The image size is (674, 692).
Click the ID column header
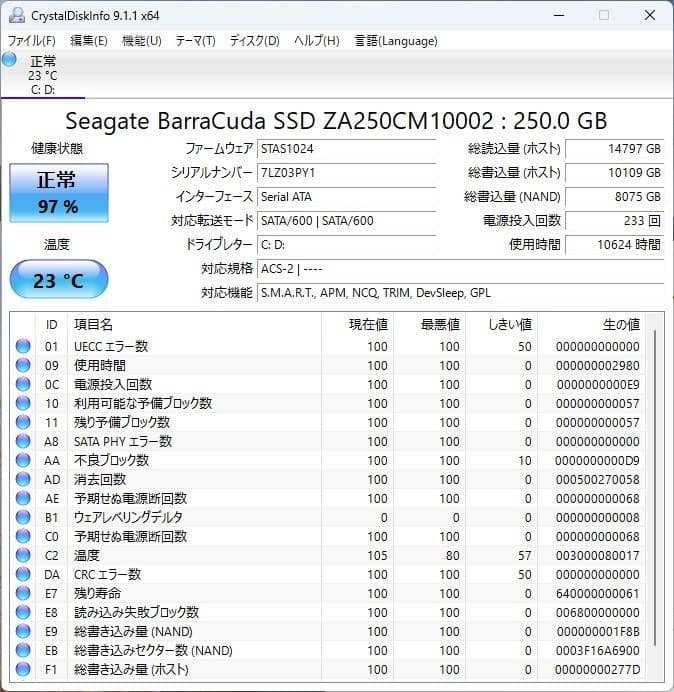(x=51, y=325)
